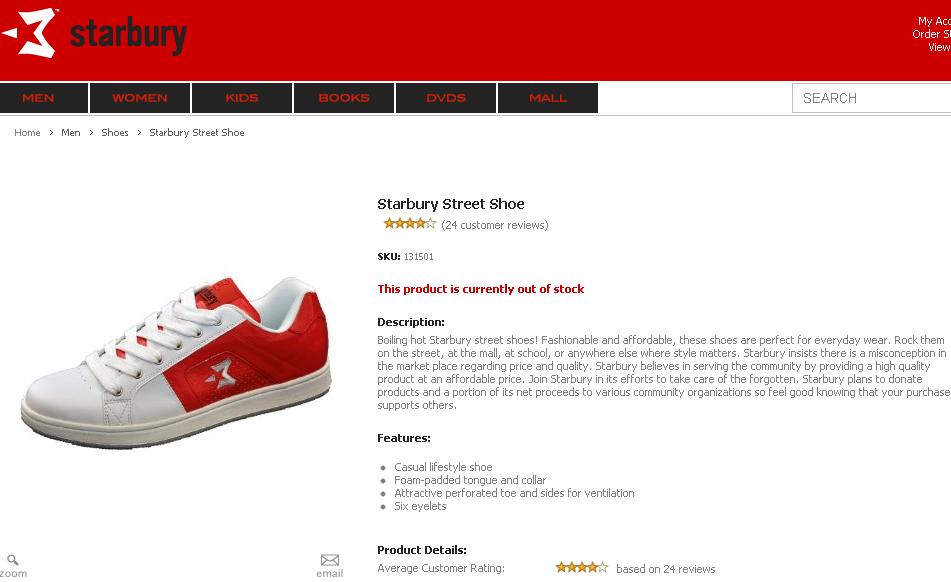Click the envelope email icon
The width and height of the screenshot is (951, 582).
pyautogui.click(x=330, y=560)
